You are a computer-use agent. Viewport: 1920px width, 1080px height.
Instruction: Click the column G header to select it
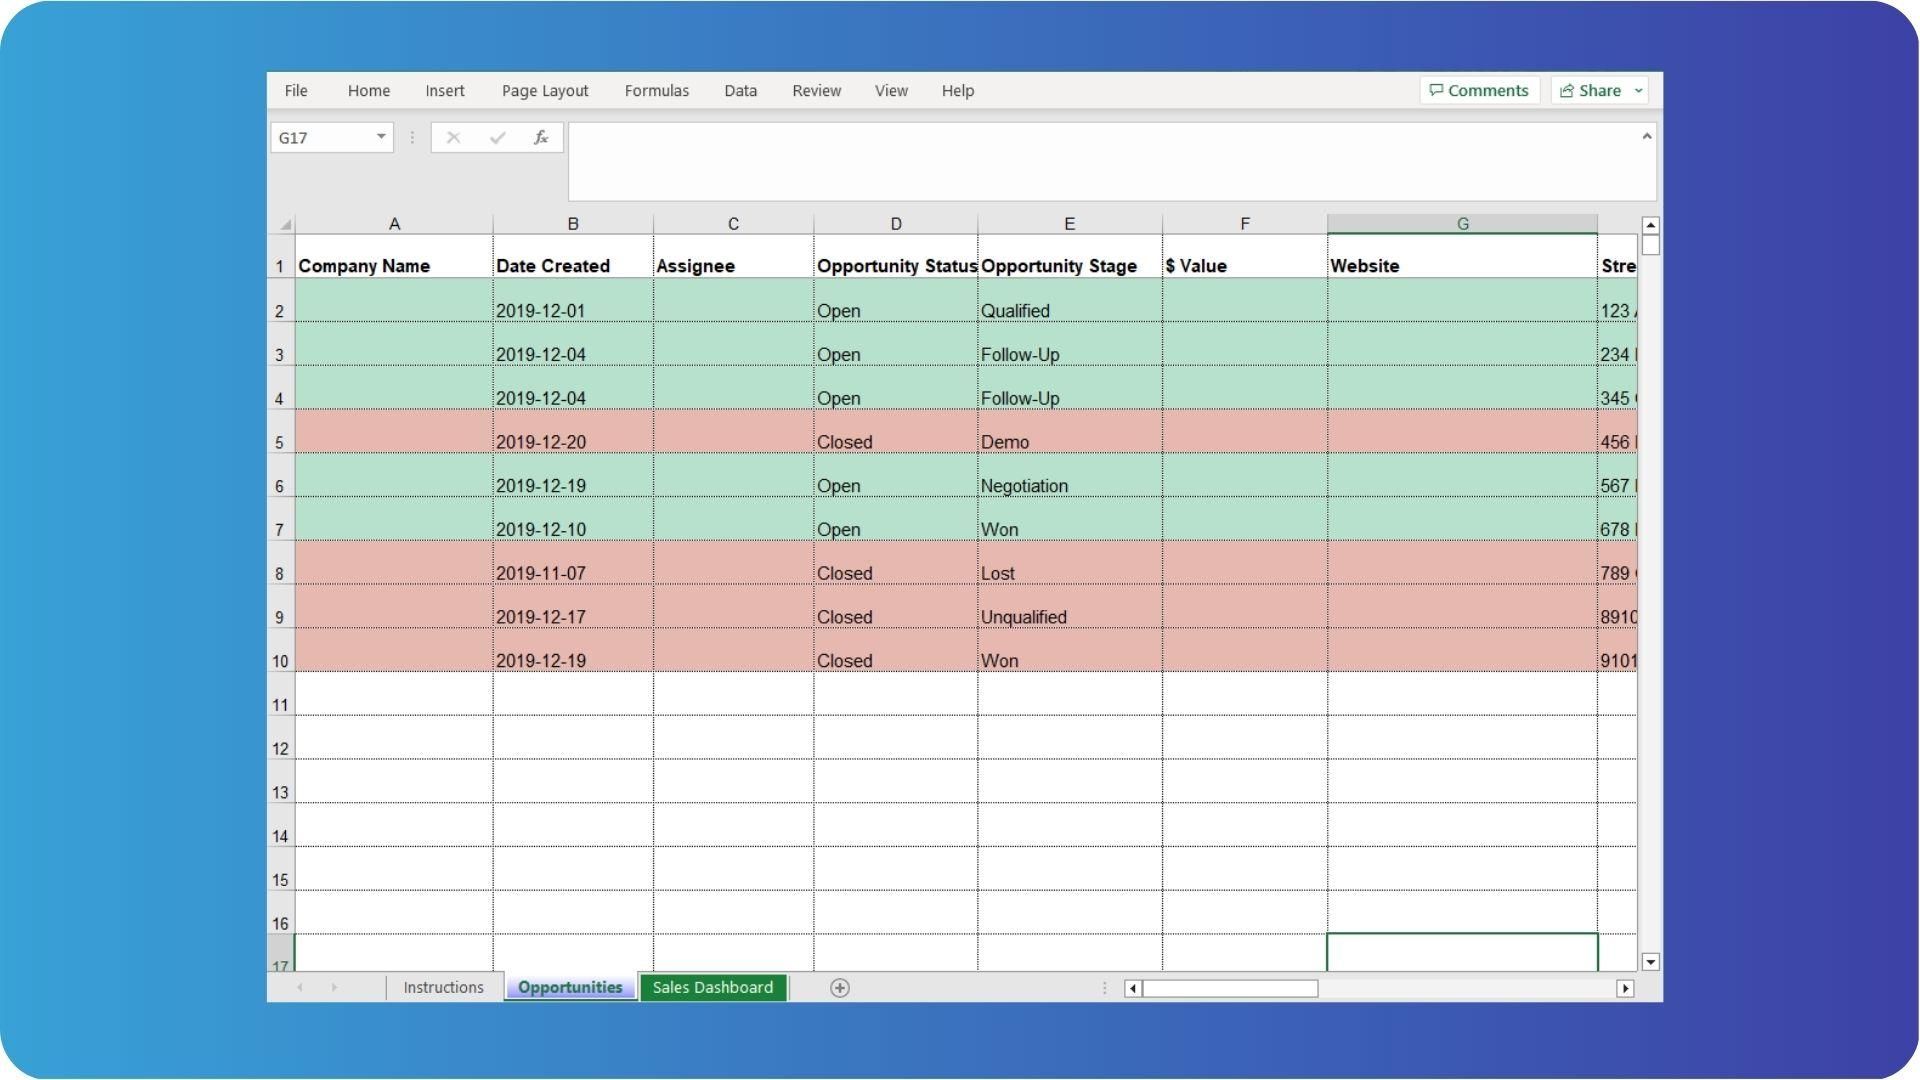[1464, 223]
